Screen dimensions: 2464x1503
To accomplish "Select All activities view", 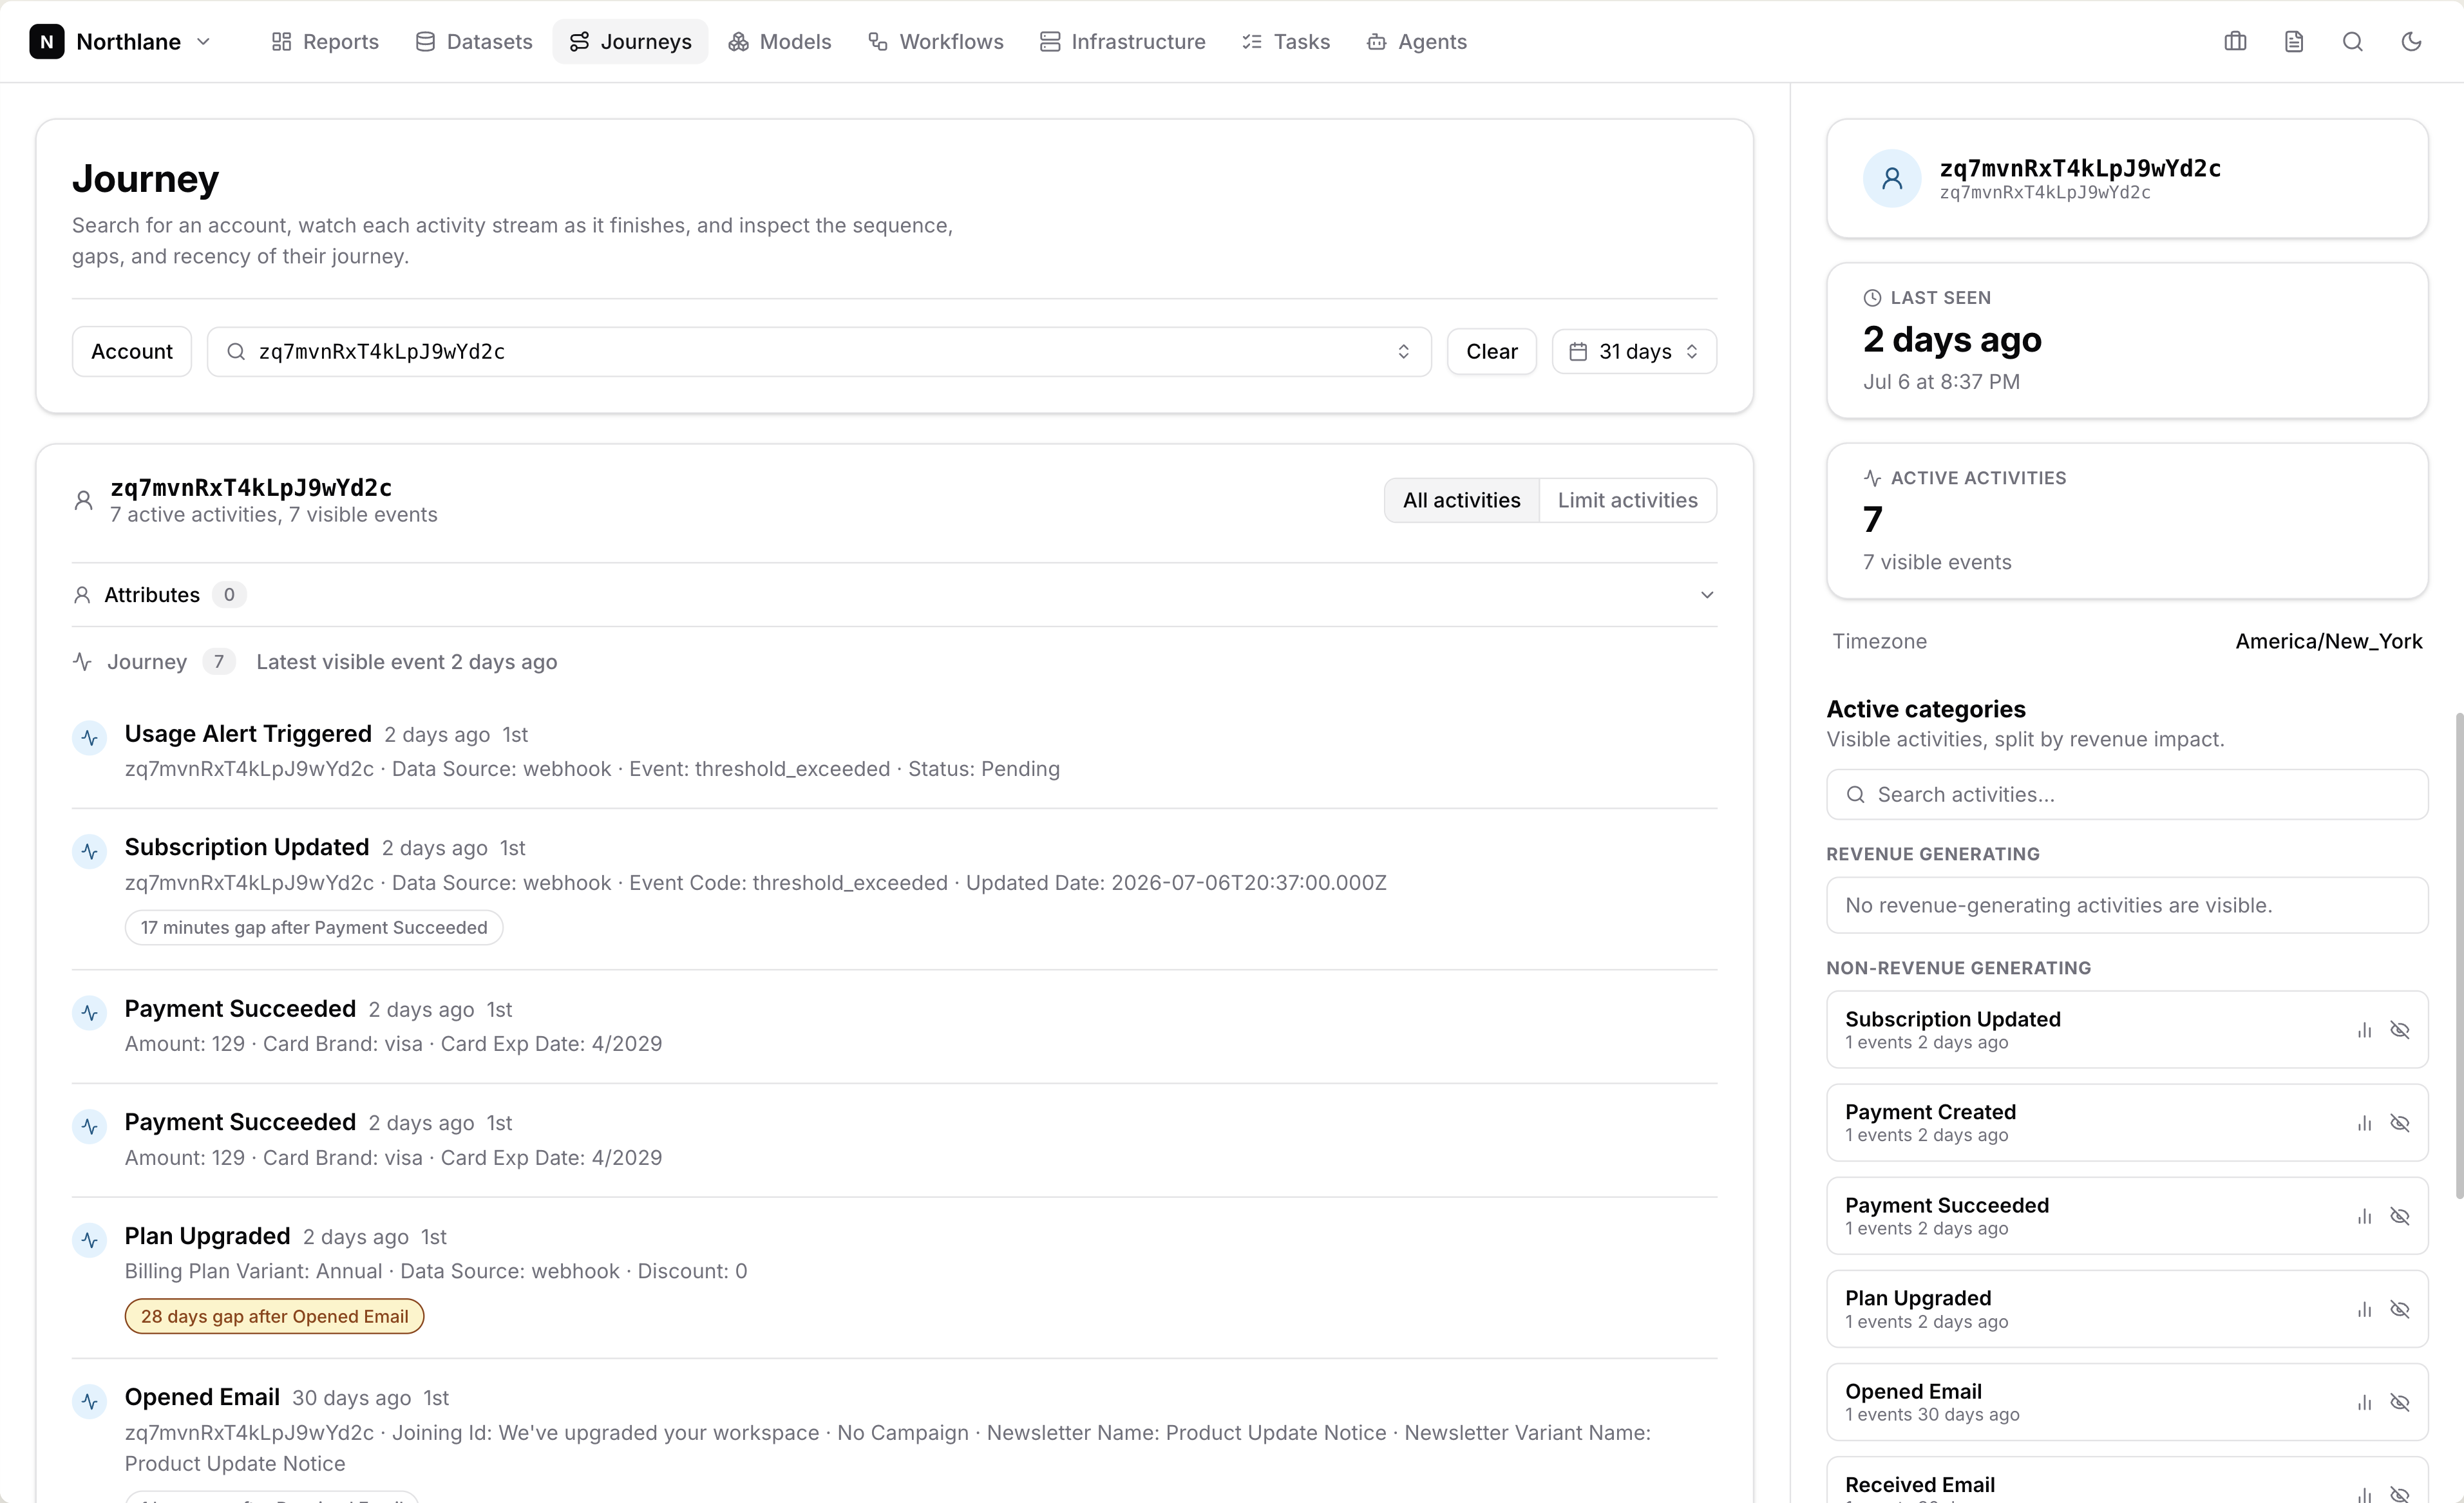I will point(1461,500).
